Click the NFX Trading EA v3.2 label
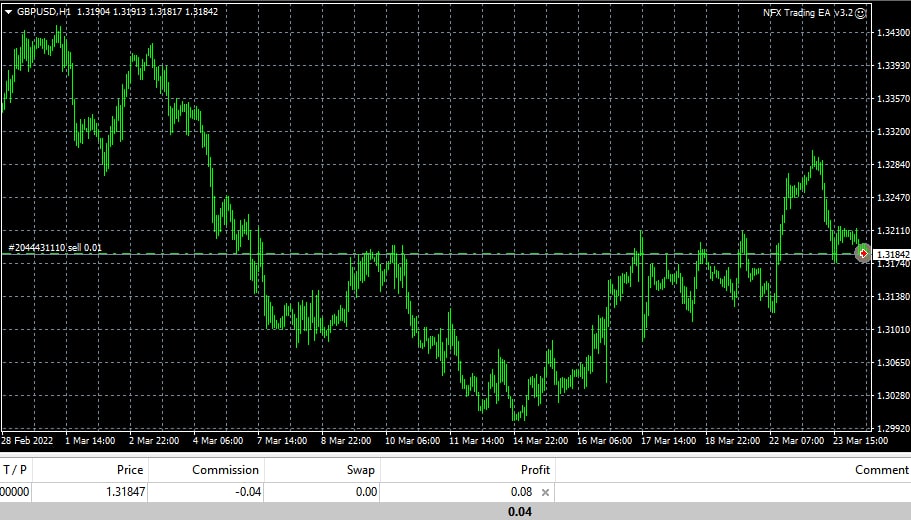Screen dimensions: 911x520 [808, 13]
